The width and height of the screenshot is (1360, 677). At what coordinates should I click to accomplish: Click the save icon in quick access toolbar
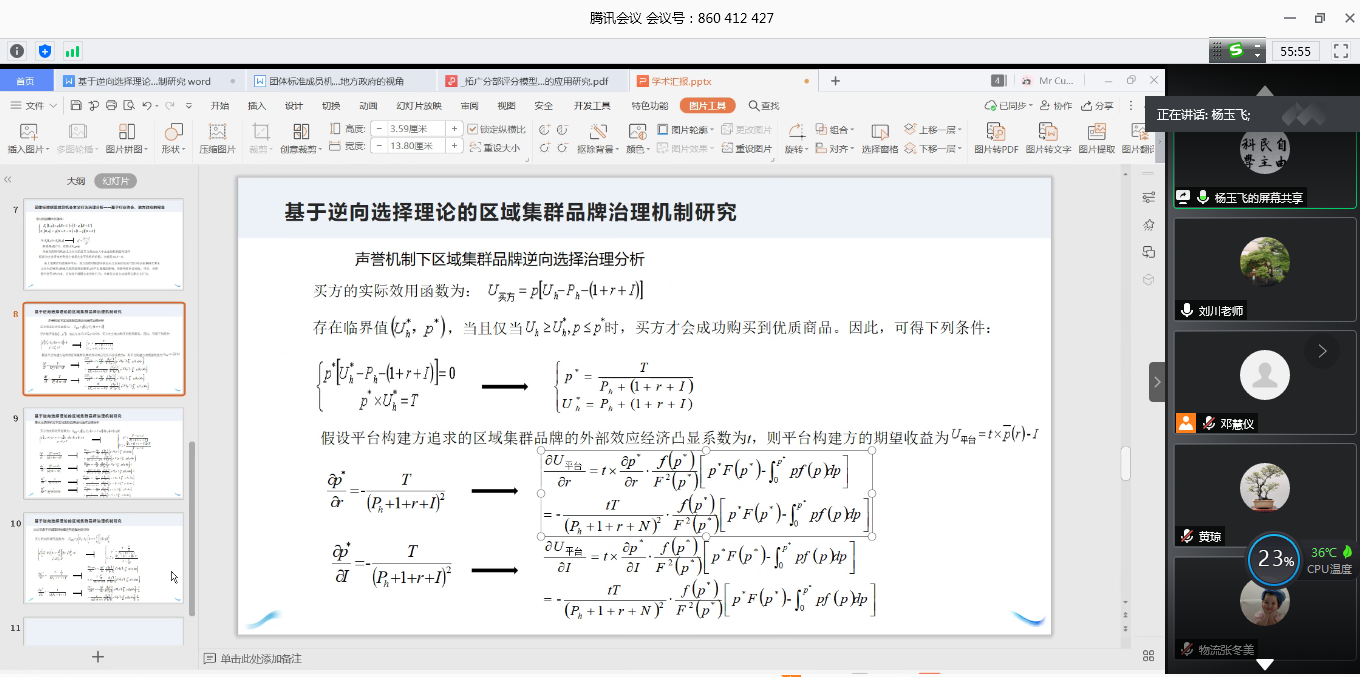click(x=77, y=105)
